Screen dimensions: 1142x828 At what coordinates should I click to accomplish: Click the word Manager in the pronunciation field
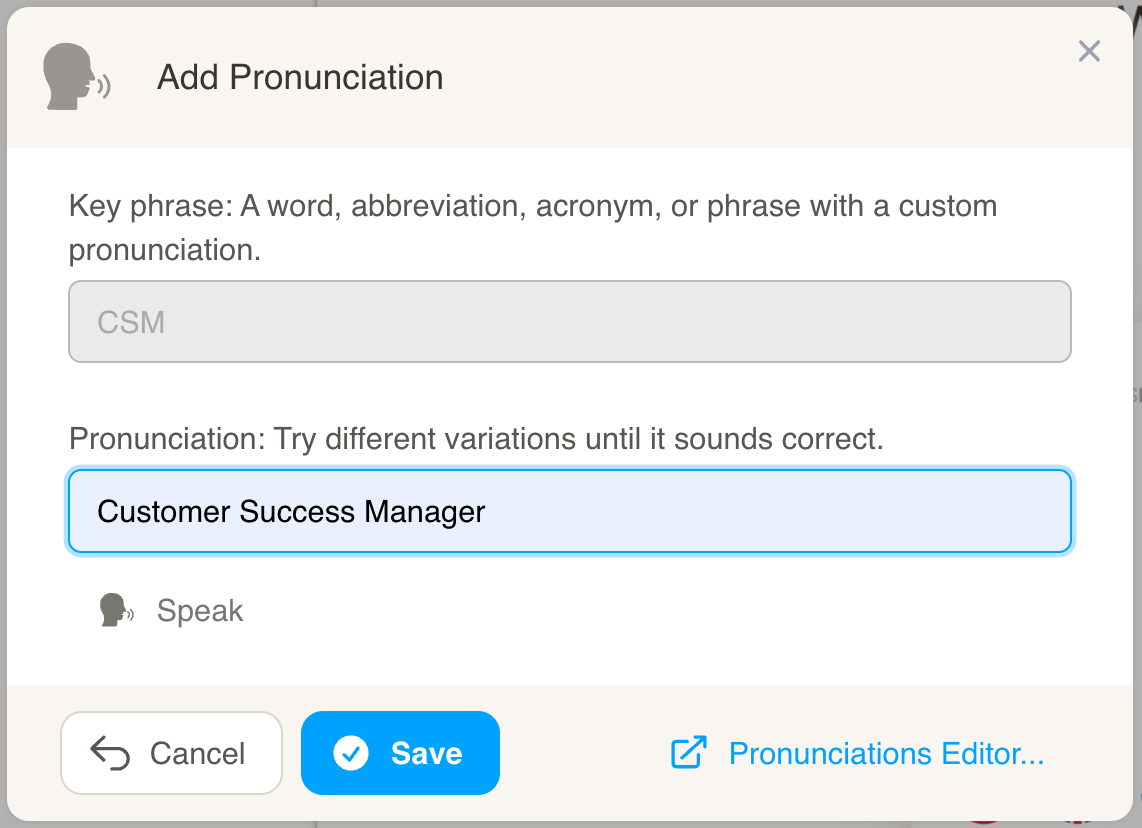tap(425, 512)
